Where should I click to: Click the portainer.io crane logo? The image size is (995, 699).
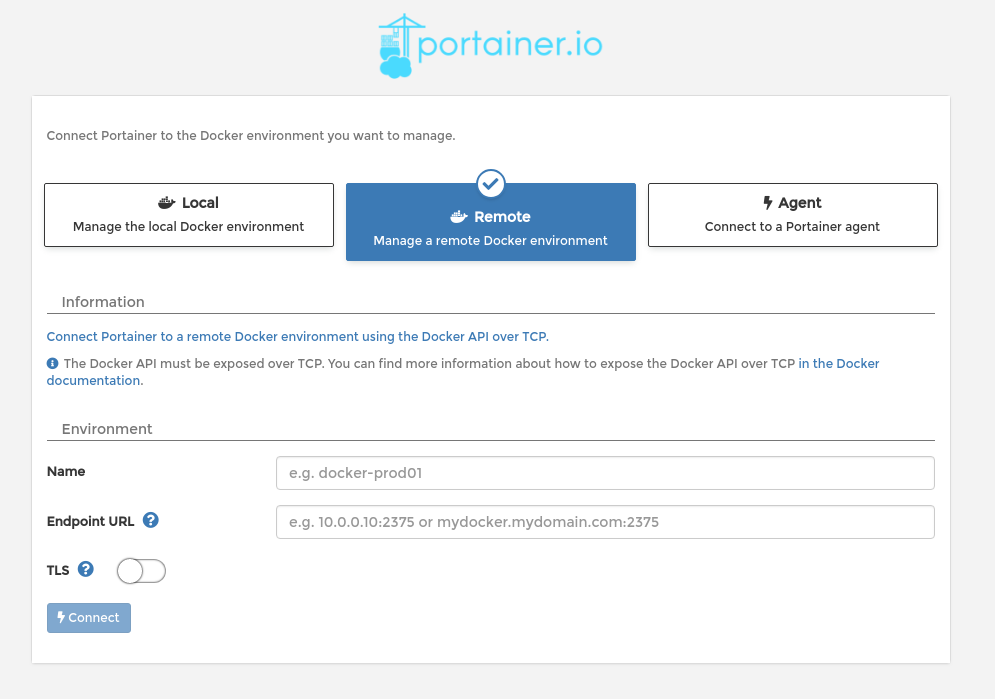point(491,46)
